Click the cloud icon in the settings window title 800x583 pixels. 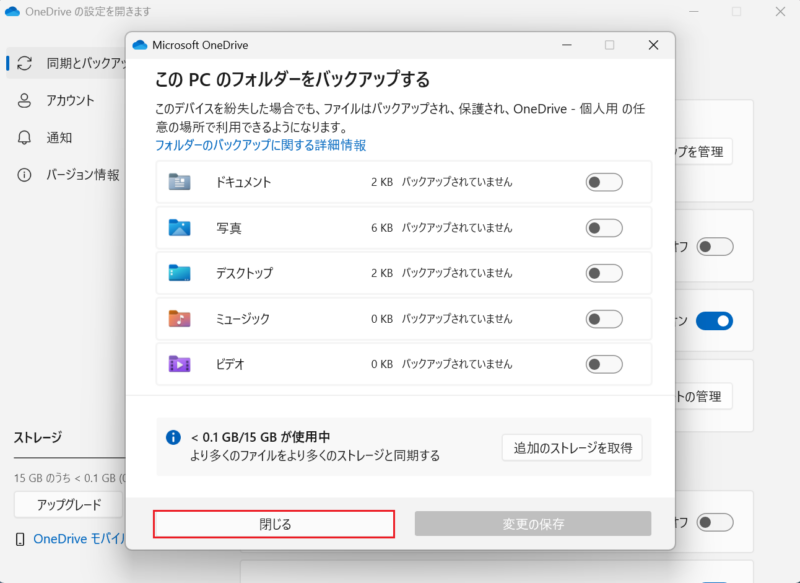pyautogui.click(x=12, y=11)
